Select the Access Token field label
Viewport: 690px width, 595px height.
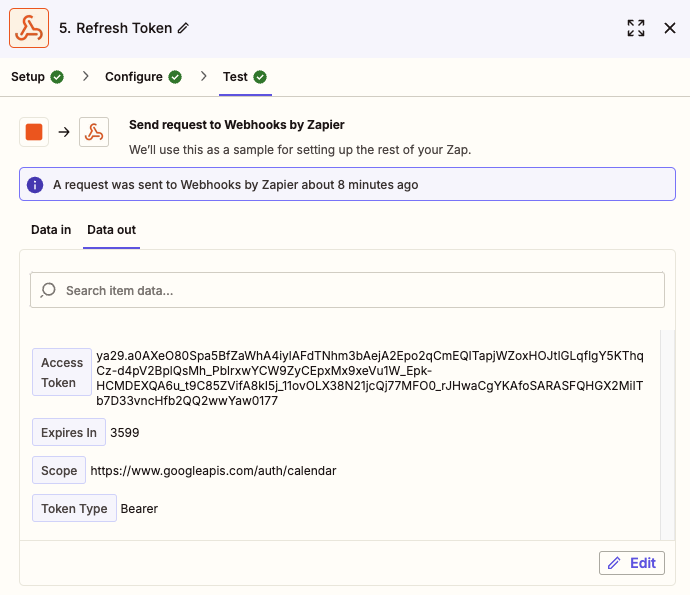click(62, 372)
